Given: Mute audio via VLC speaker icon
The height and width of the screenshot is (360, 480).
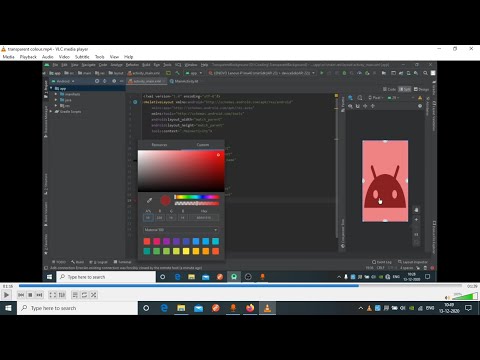Looking at the screenshot, I should 448,297.
